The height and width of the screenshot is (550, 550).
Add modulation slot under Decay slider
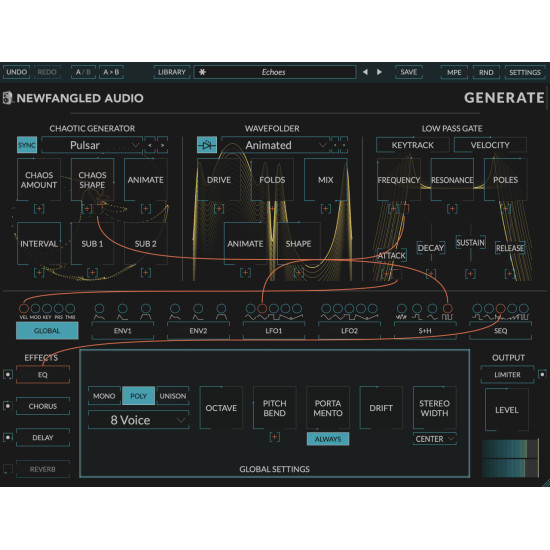point(431,274)
